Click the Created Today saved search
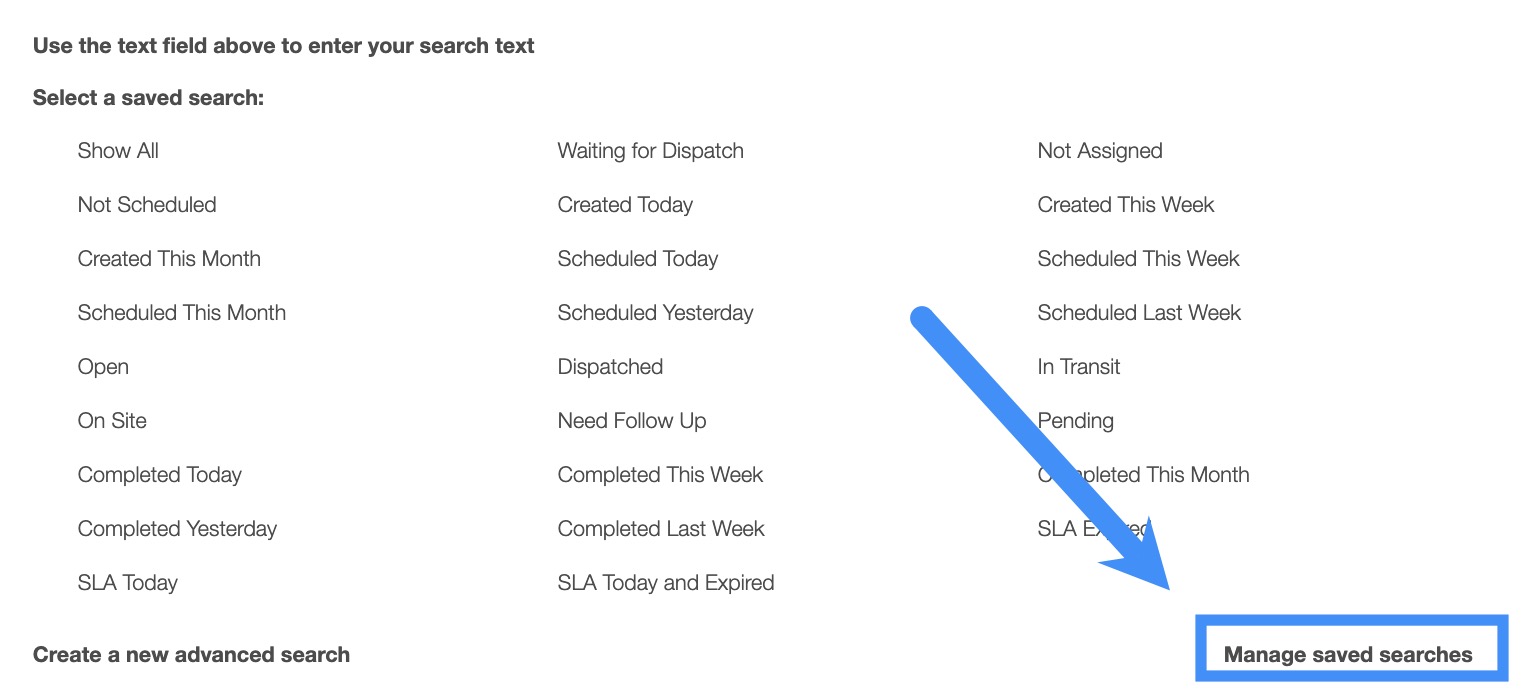This screenshot has height=690, width=1540. (x=625, y=205)
